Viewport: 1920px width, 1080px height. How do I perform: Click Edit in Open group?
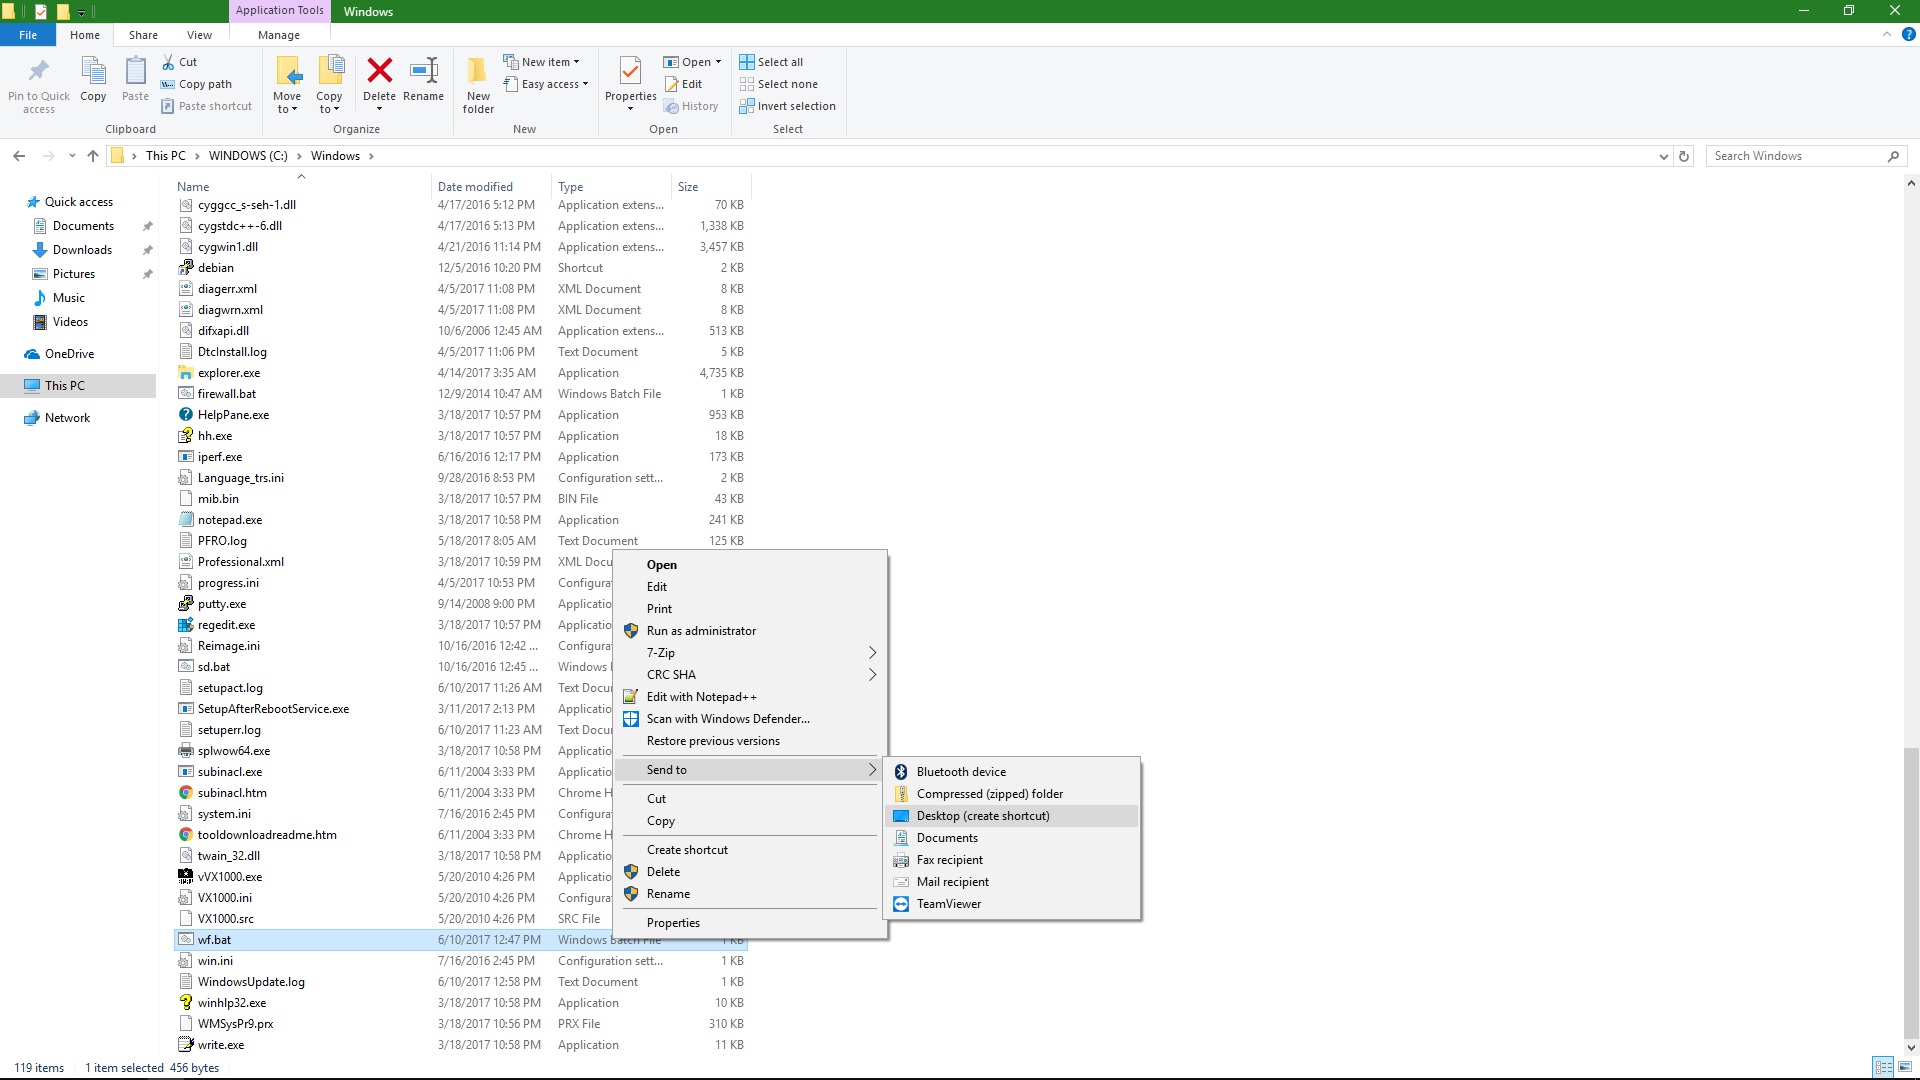click(x=684, y=84)
